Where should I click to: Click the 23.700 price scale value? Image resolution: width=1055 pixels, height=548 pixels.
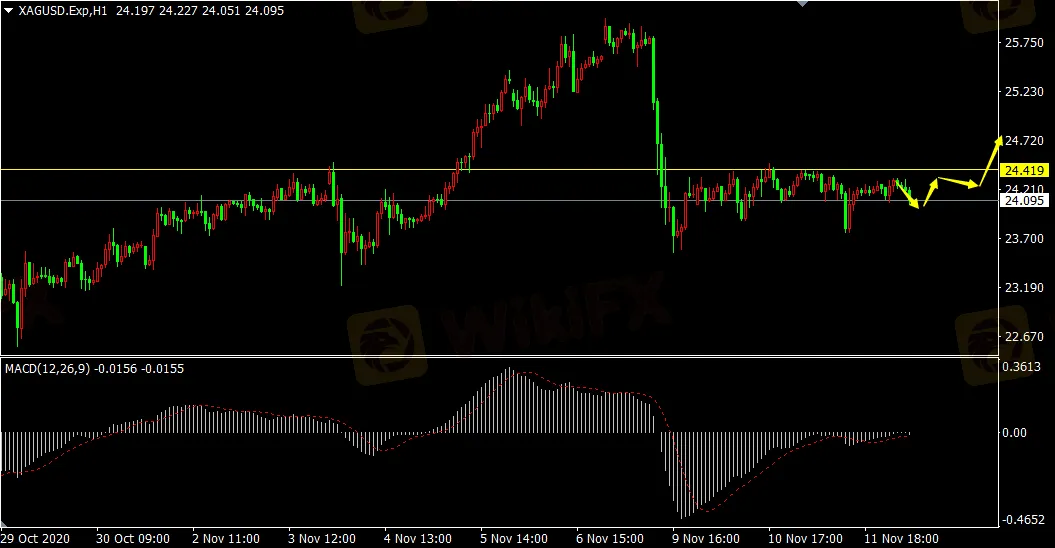pyautogui.click(x=1024, y=238)
